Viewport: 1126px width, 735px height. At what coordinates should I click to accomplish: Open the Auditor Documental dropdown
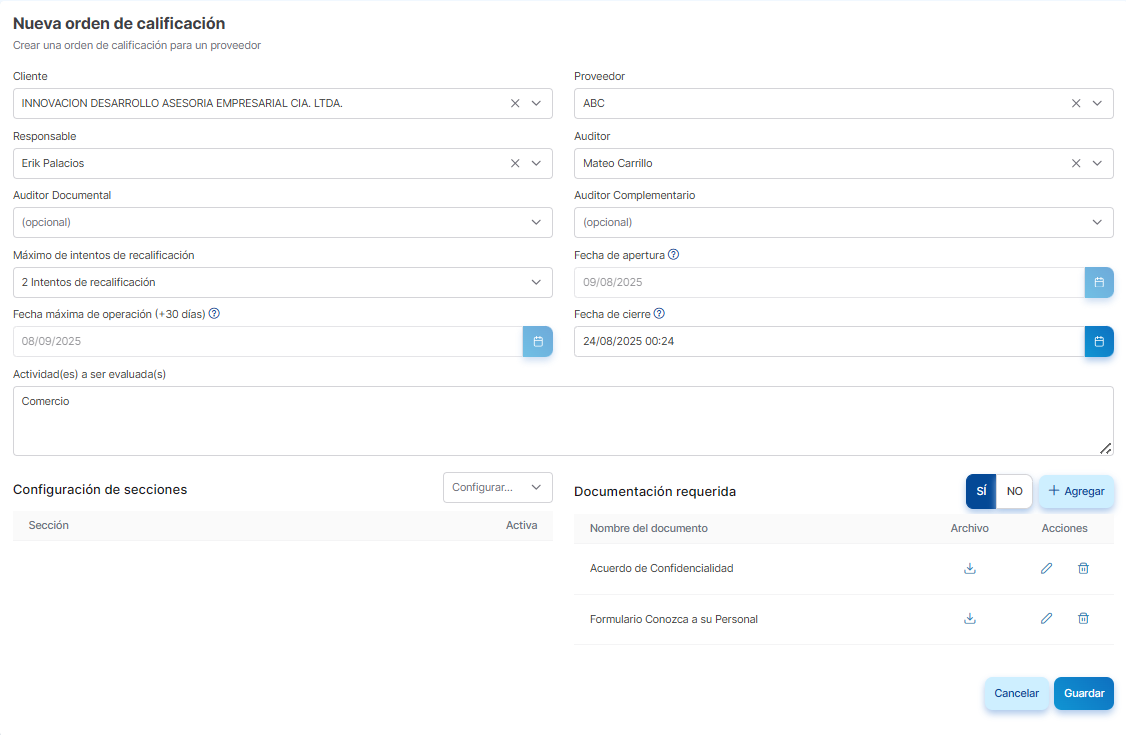click(x=282, y=222)
